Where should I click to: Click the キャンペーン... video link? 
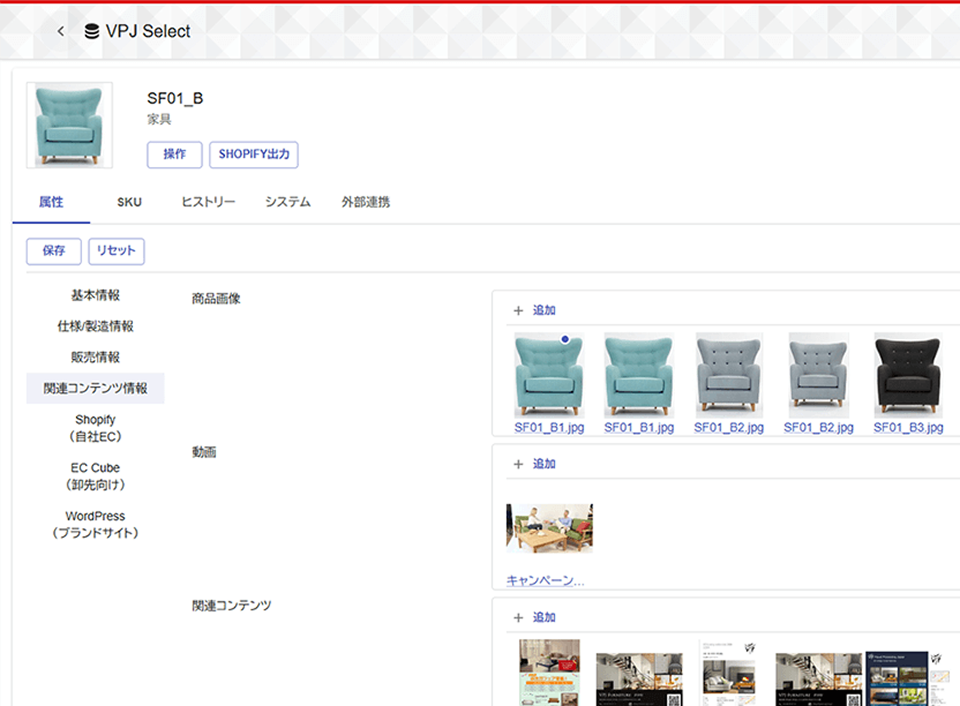546,580
